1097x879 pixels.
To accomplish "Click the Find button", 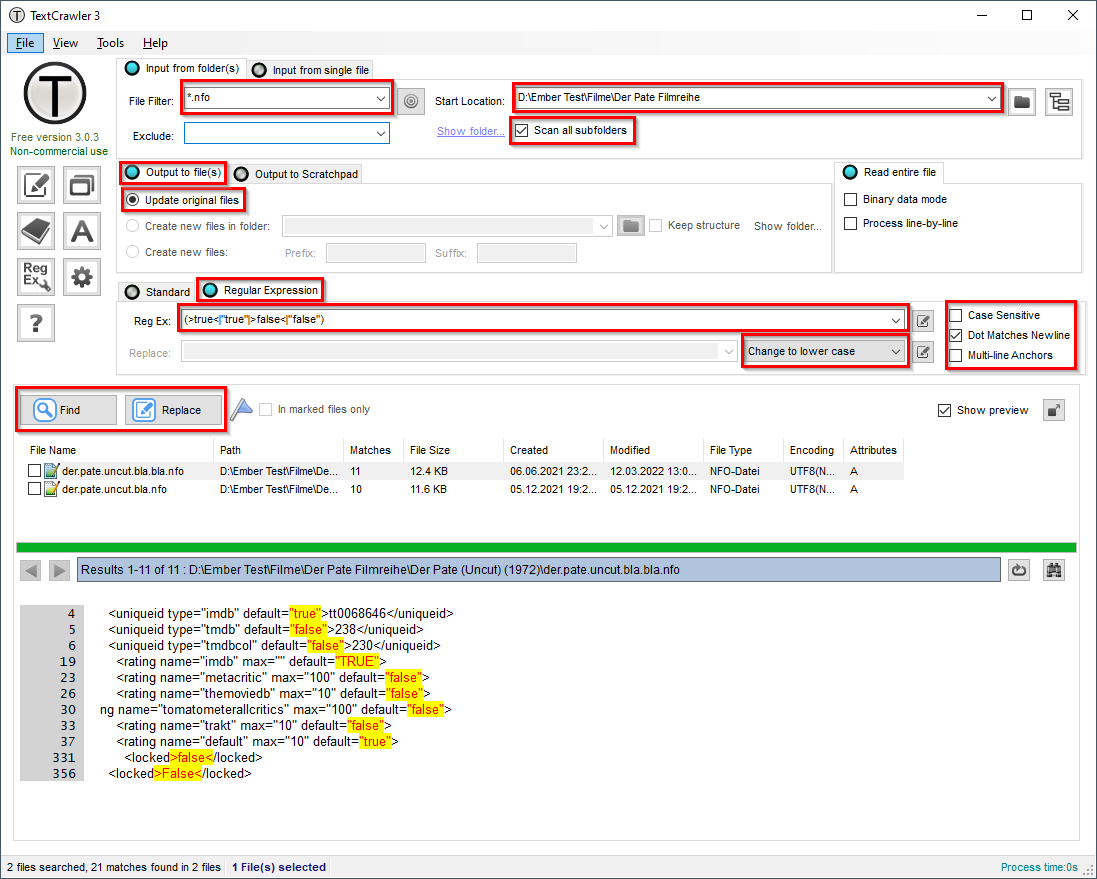I will 68,410.
